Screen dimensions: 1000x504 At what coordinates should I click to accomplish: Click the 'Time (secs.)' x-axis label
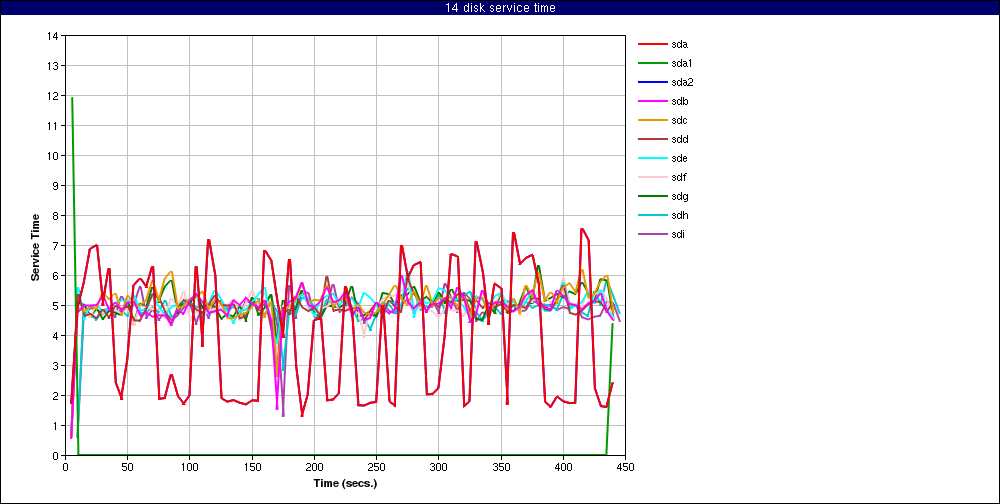point(345,483)
